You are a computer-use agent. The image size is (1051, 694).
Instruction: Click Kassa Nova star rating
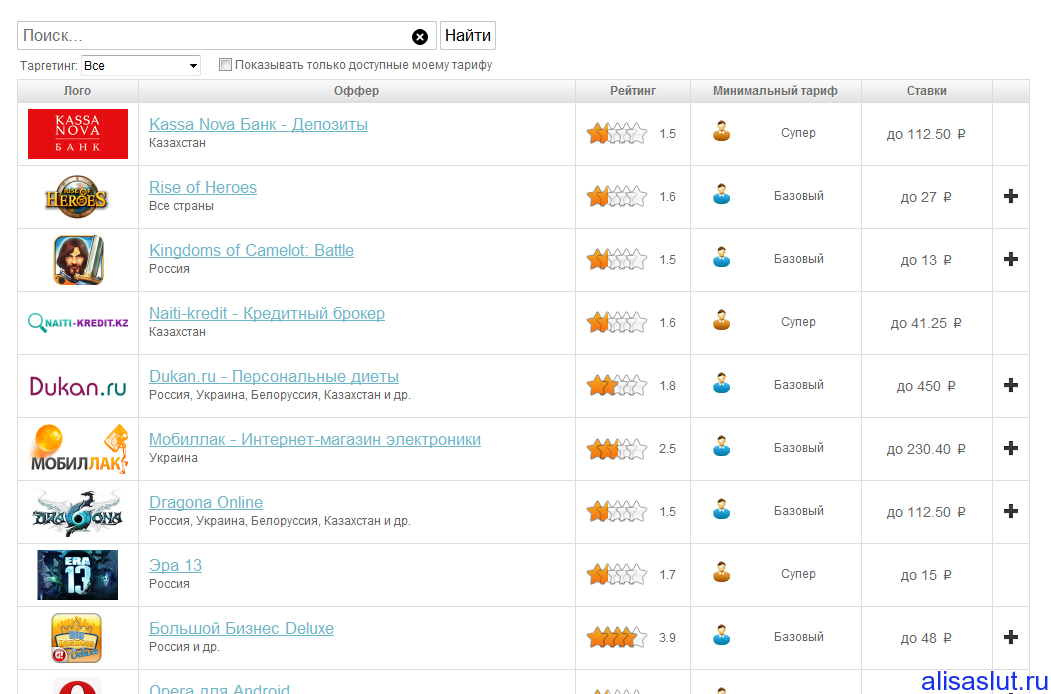point(617,133)
